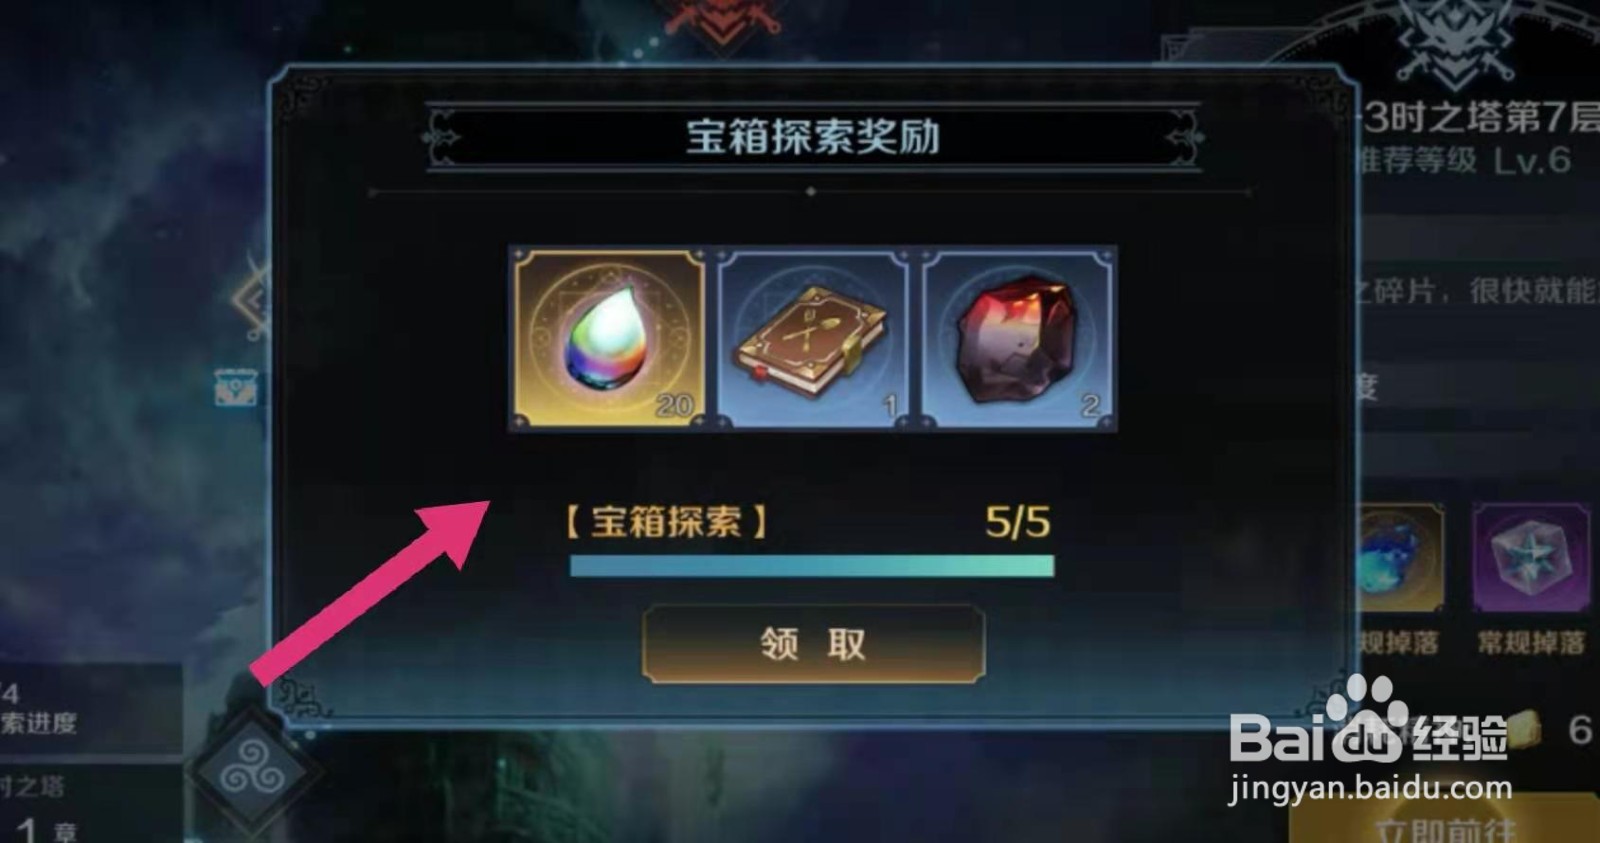Click the 【宝箱探索】 label text
The image size is (1600, 843).
point(665,521)
